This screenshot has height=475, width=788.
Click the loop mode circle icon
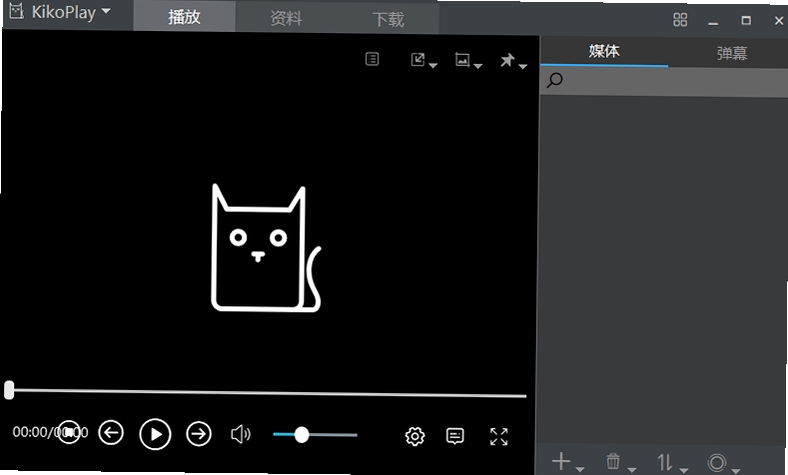(717, 463)
